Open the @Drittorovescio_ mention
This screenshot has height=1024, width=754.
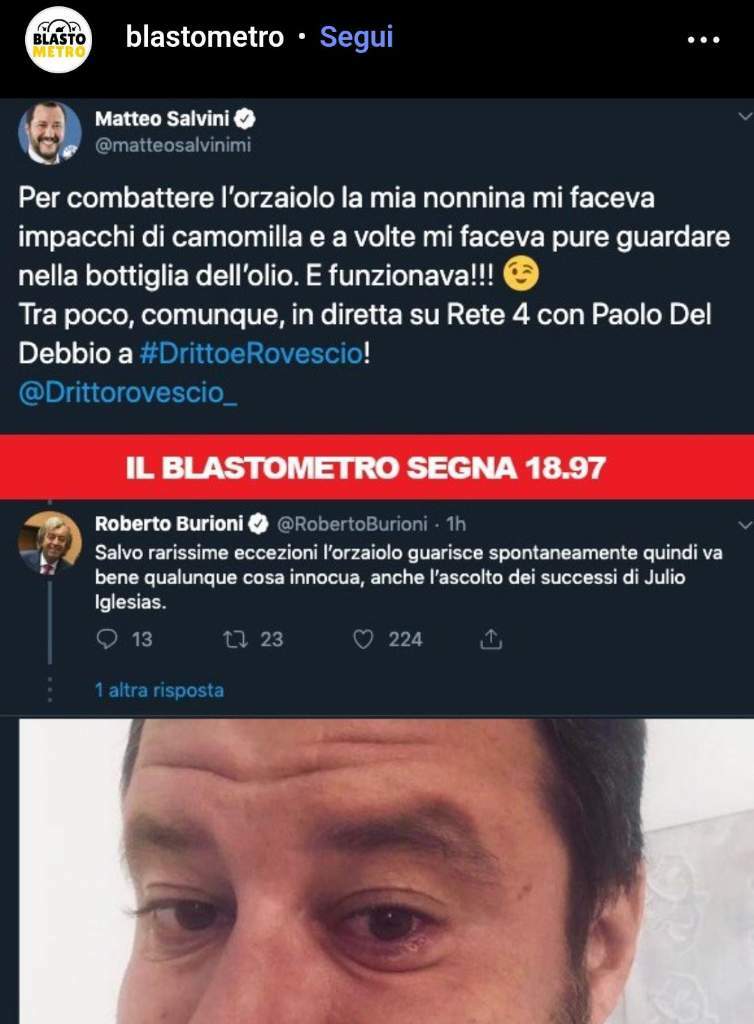pyautogui.click(x=128, y=392)
